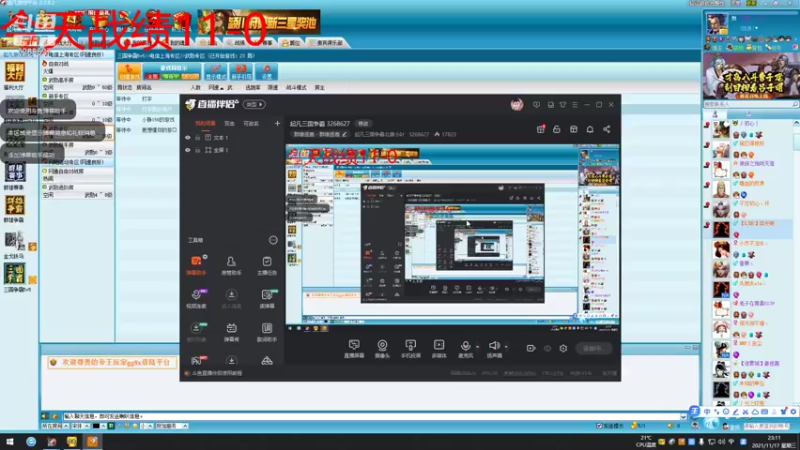Open the layout grid icon above preview
Image resolution: width=800 pixels, height=450 pixels.
573,129
